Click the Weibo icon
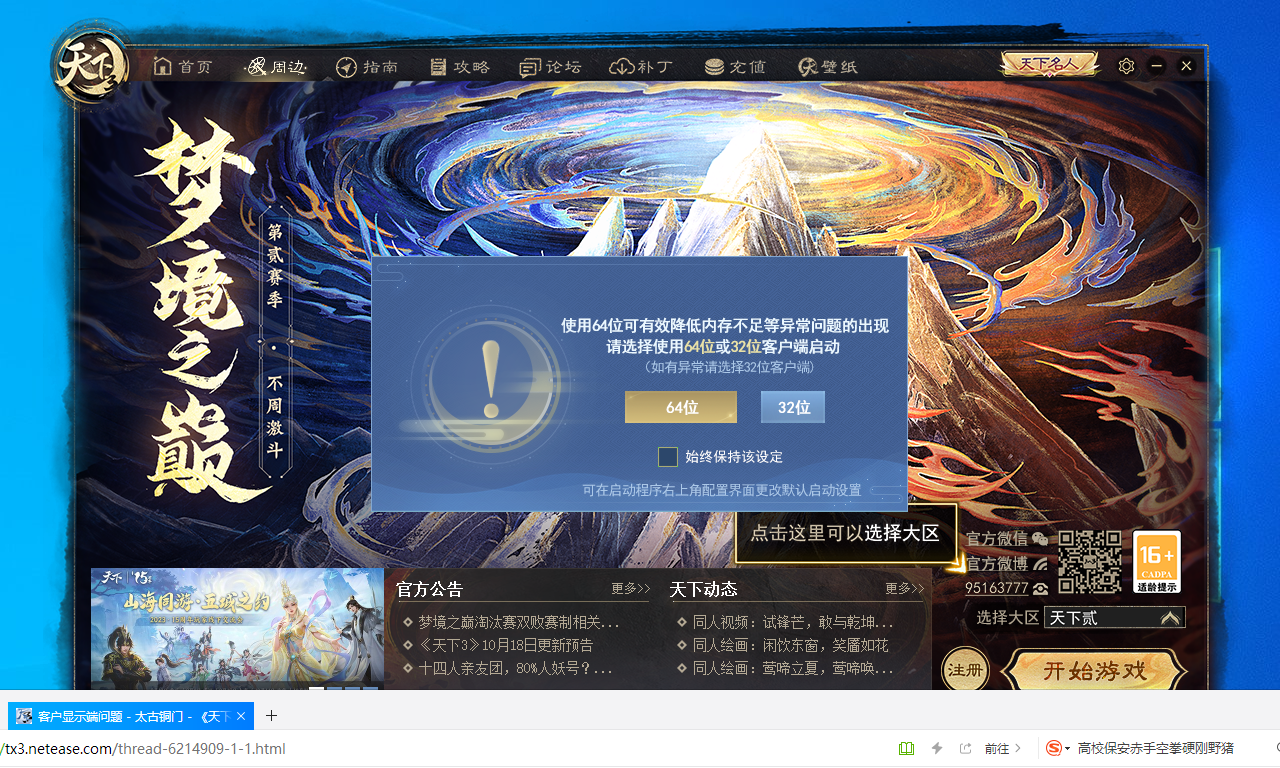 1040,564
